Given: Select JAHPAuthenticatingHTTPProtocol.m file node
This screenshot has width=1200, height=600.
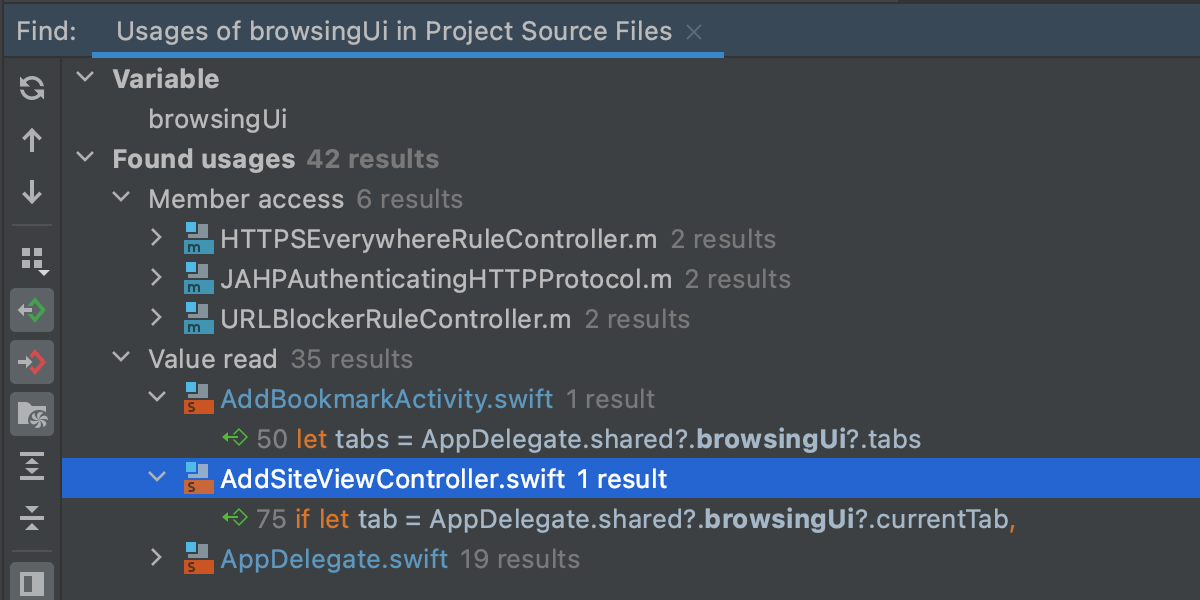Looking at the screenshot, I should tap(446, 279).
